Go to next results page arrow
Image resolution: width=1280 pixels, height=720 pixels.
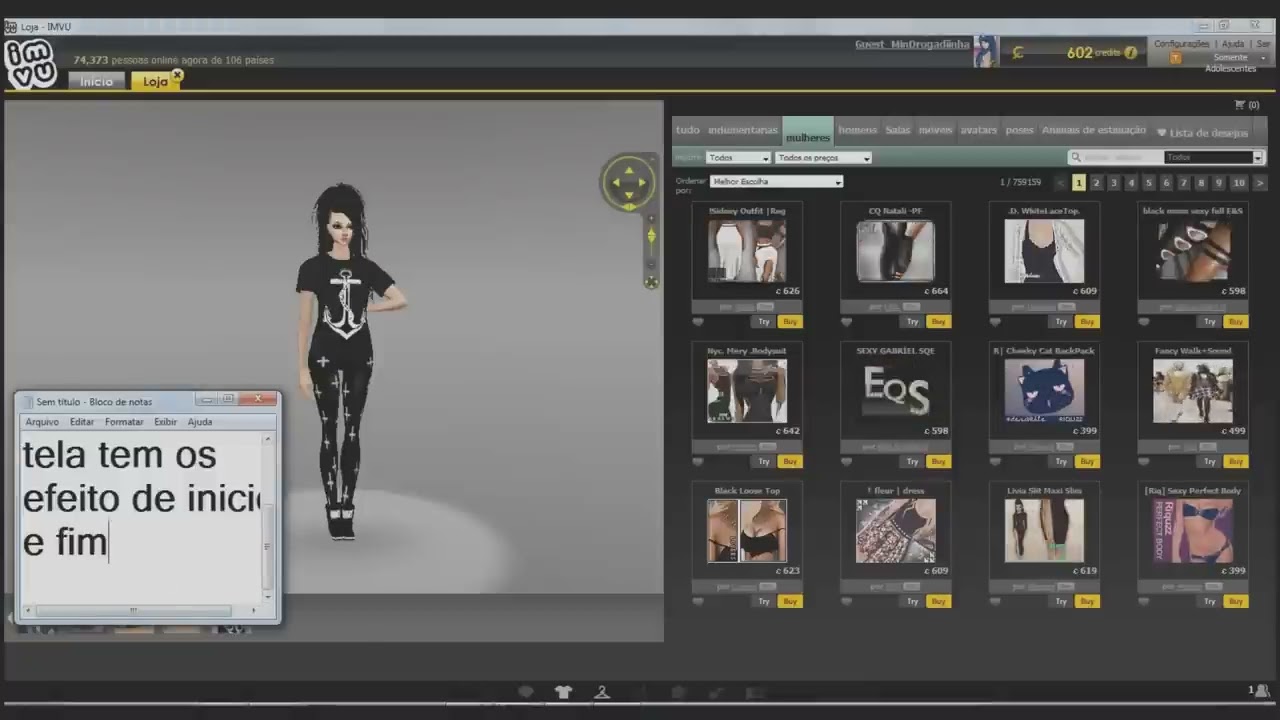tap(1259, 183)
